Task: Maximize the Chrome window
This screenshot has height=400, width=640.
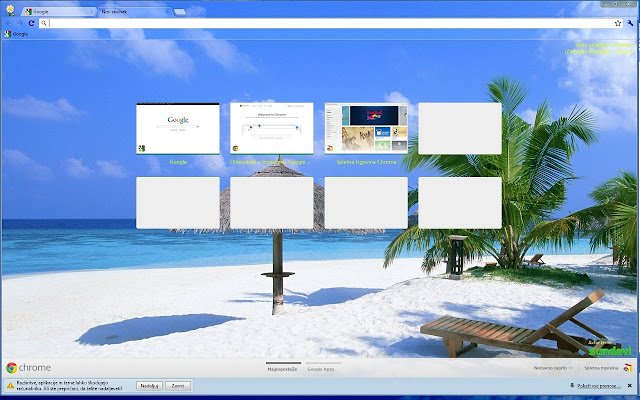Action: (617, 4)
